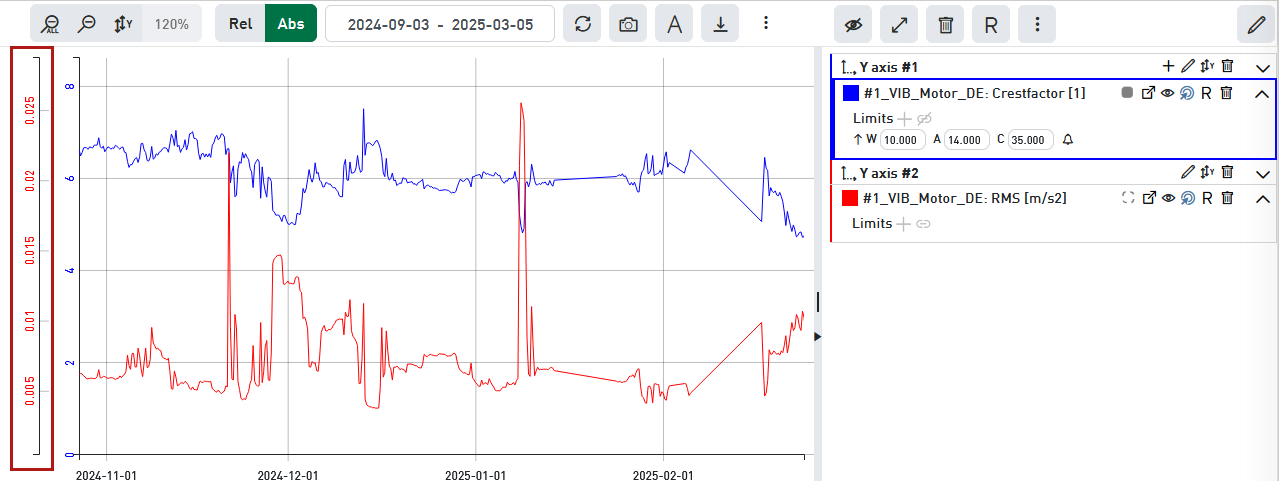Click the refresh chart icon
The image size is (1279, 481).
pyautogui.click(x=582, y=24)
